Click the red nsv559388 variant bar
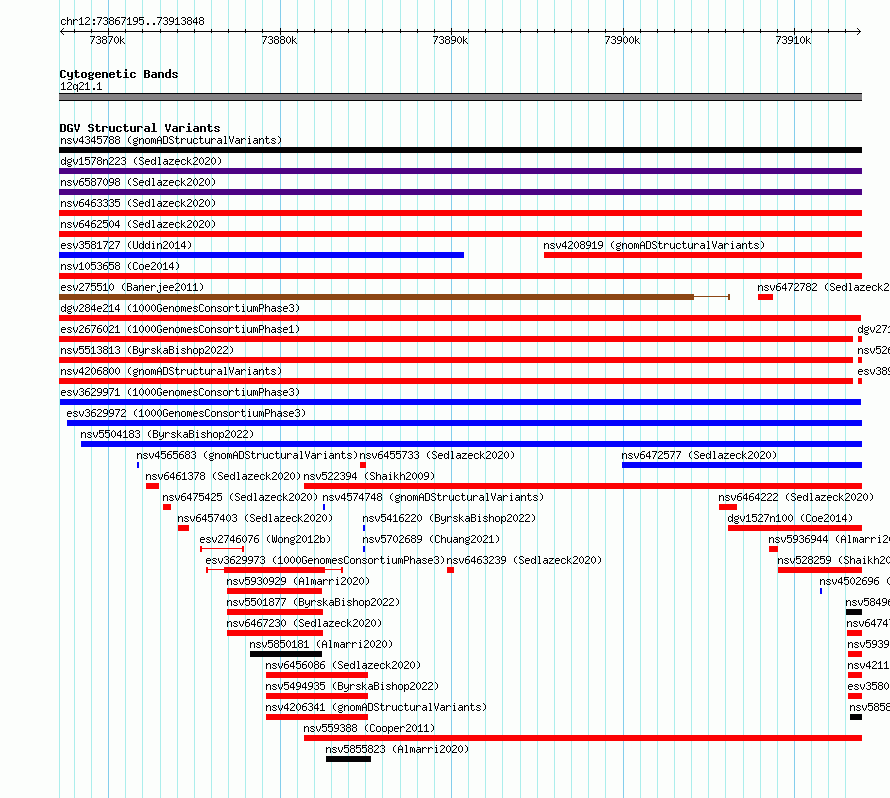This screenshot has width=890, height=798. click(583, 738)
